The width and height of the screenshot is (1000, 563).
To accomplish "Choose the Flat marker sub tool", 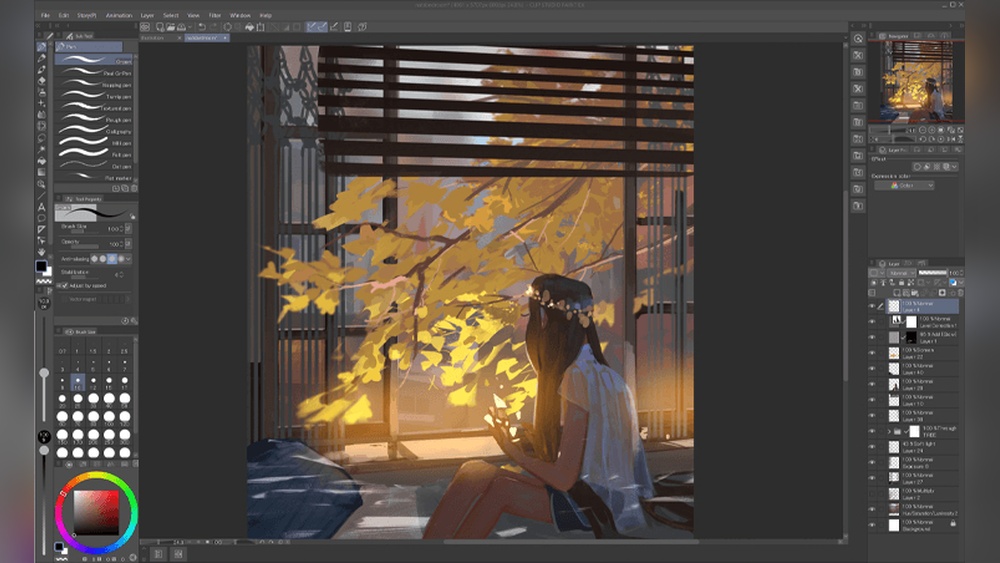I will (94, 177).
